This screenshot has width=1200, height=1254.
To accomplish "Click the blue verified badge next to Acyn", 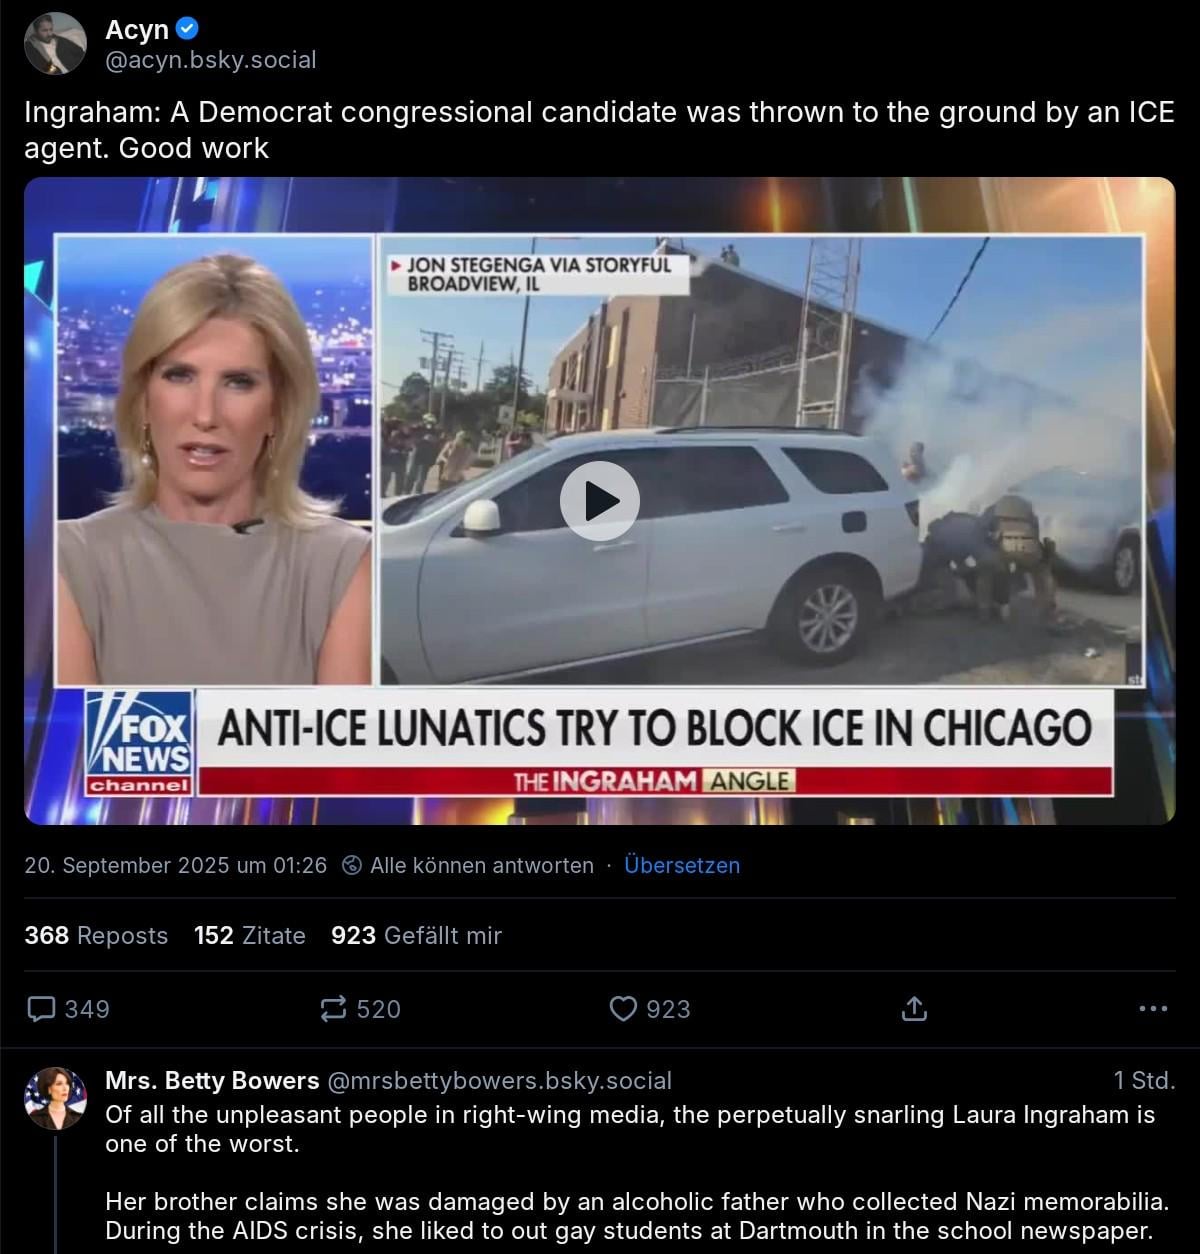I will 187,29.
